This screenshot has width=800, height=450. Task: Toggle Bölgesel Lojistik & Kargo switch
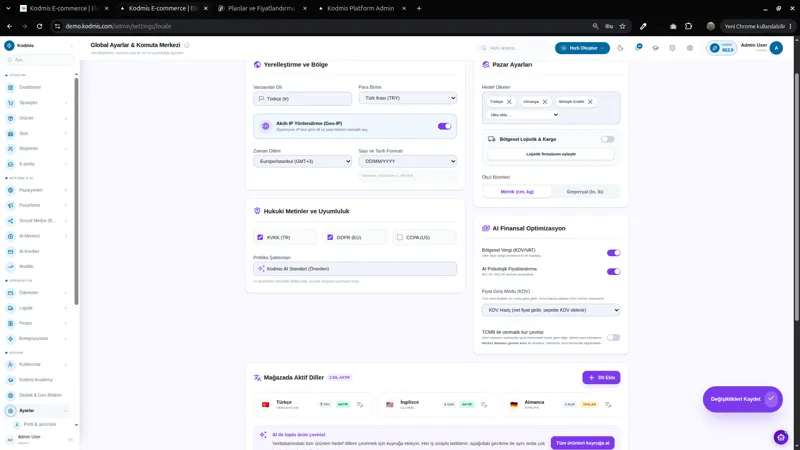pyautogui.click(x=607, y=139)
